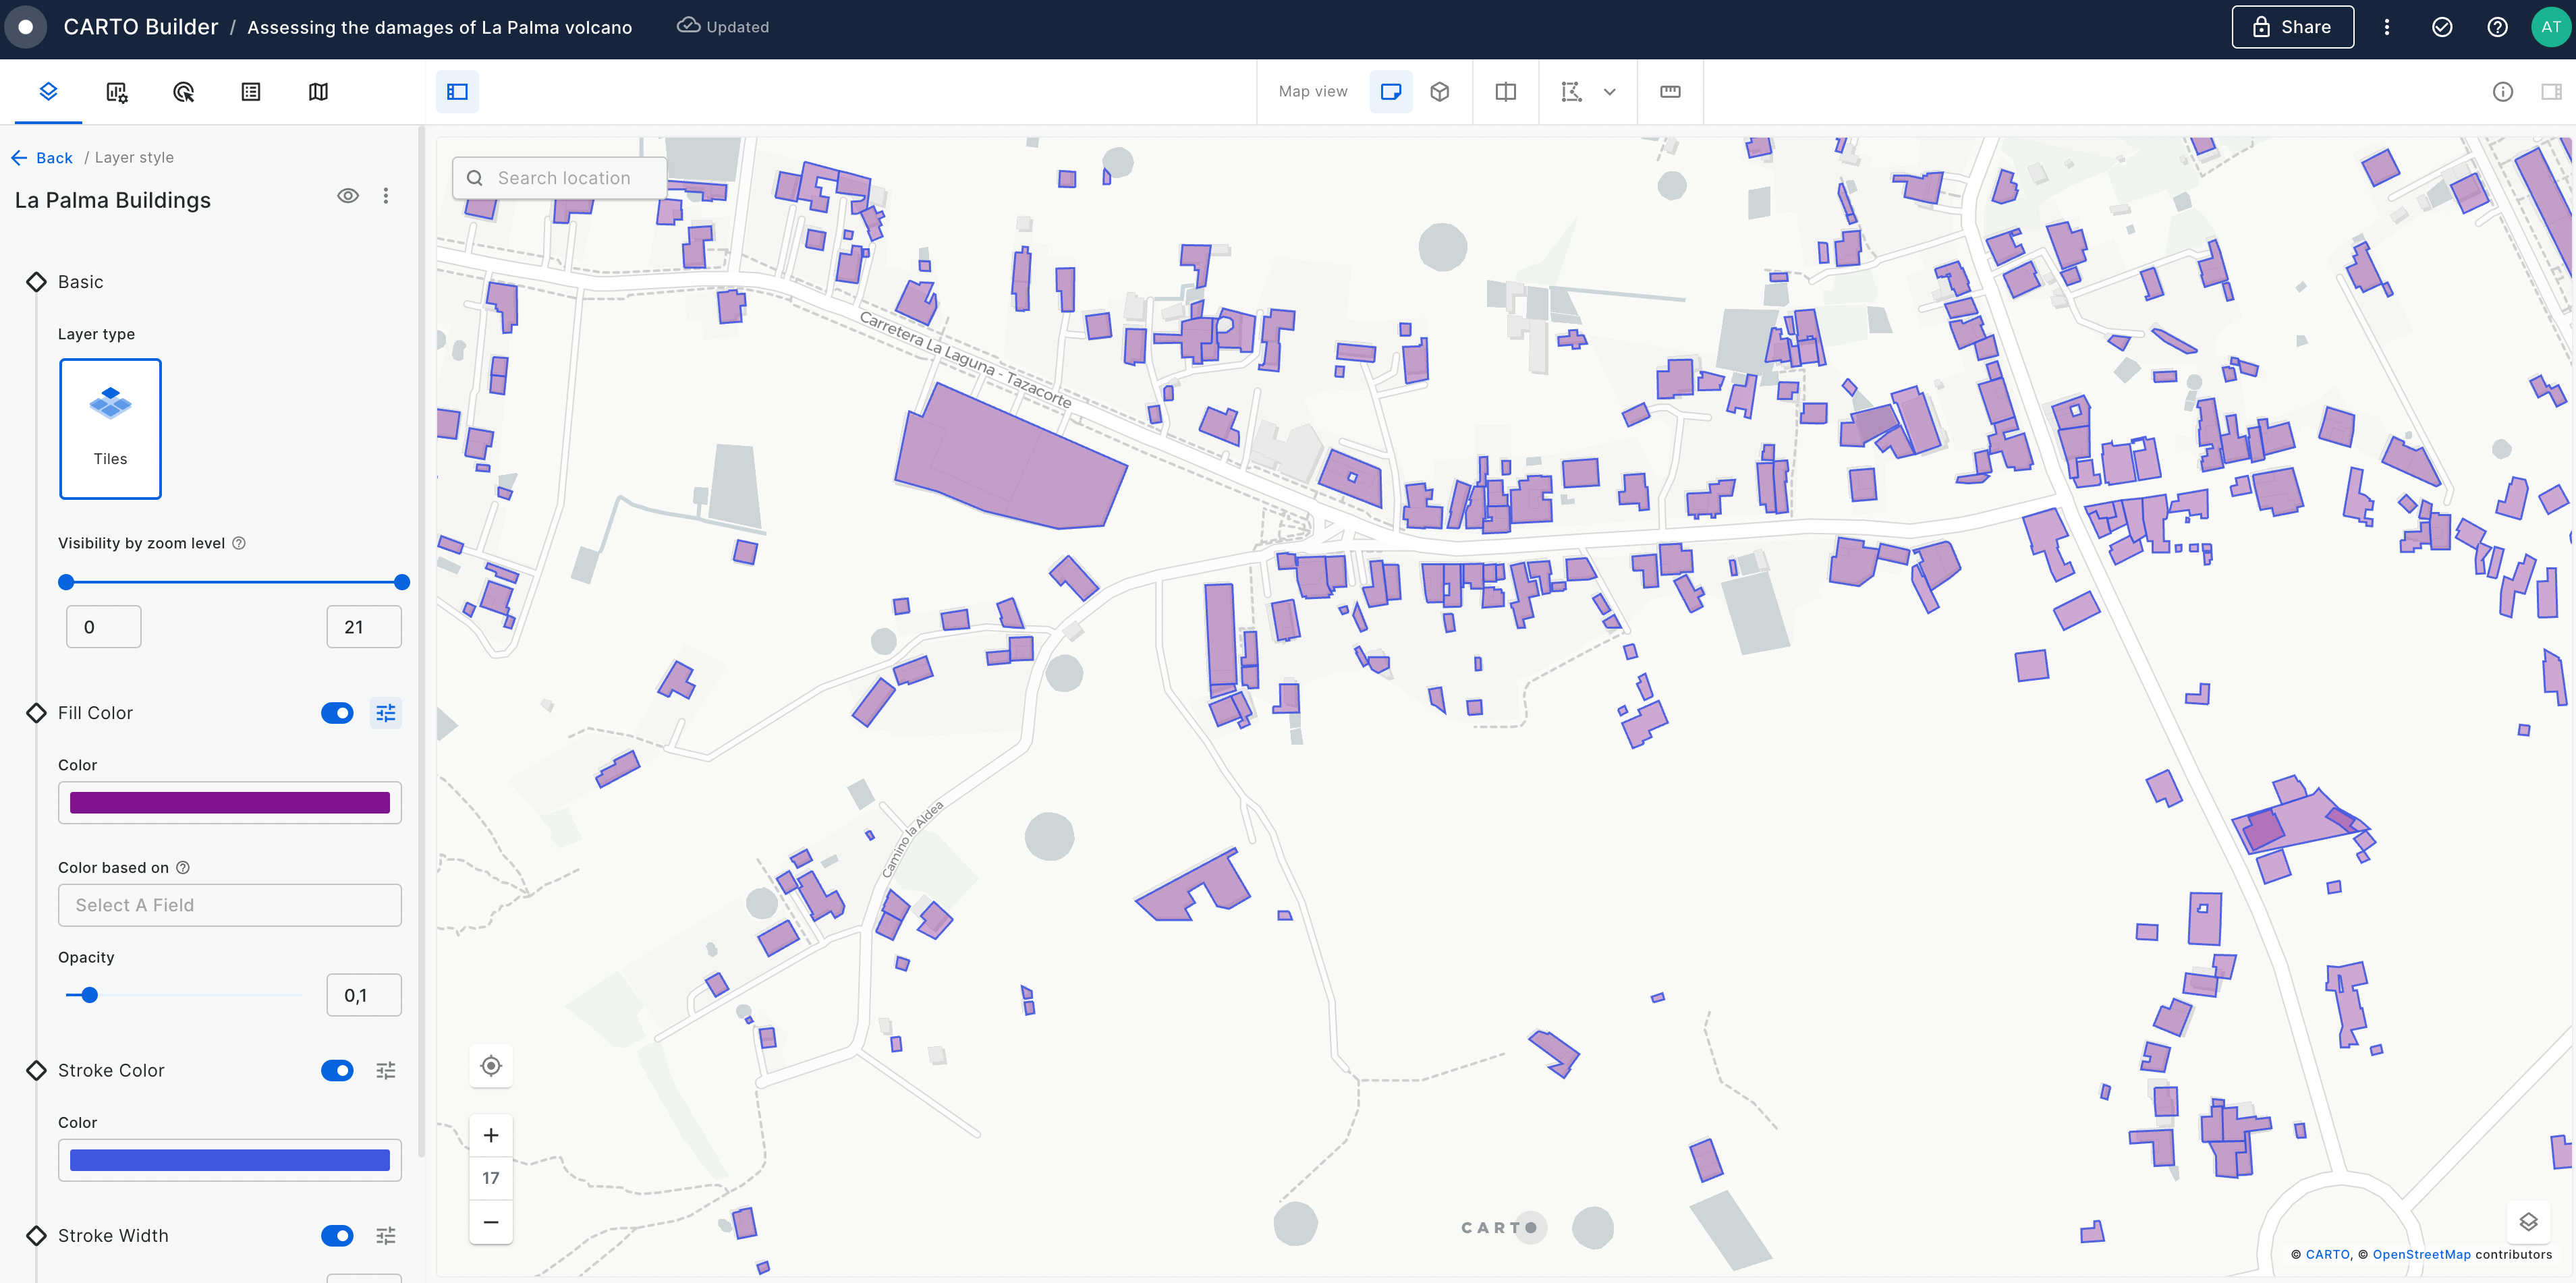The height and width of the screenshot is (1283, 2576).
Task: Open the Select A Field dropdown
Action: 230,905
